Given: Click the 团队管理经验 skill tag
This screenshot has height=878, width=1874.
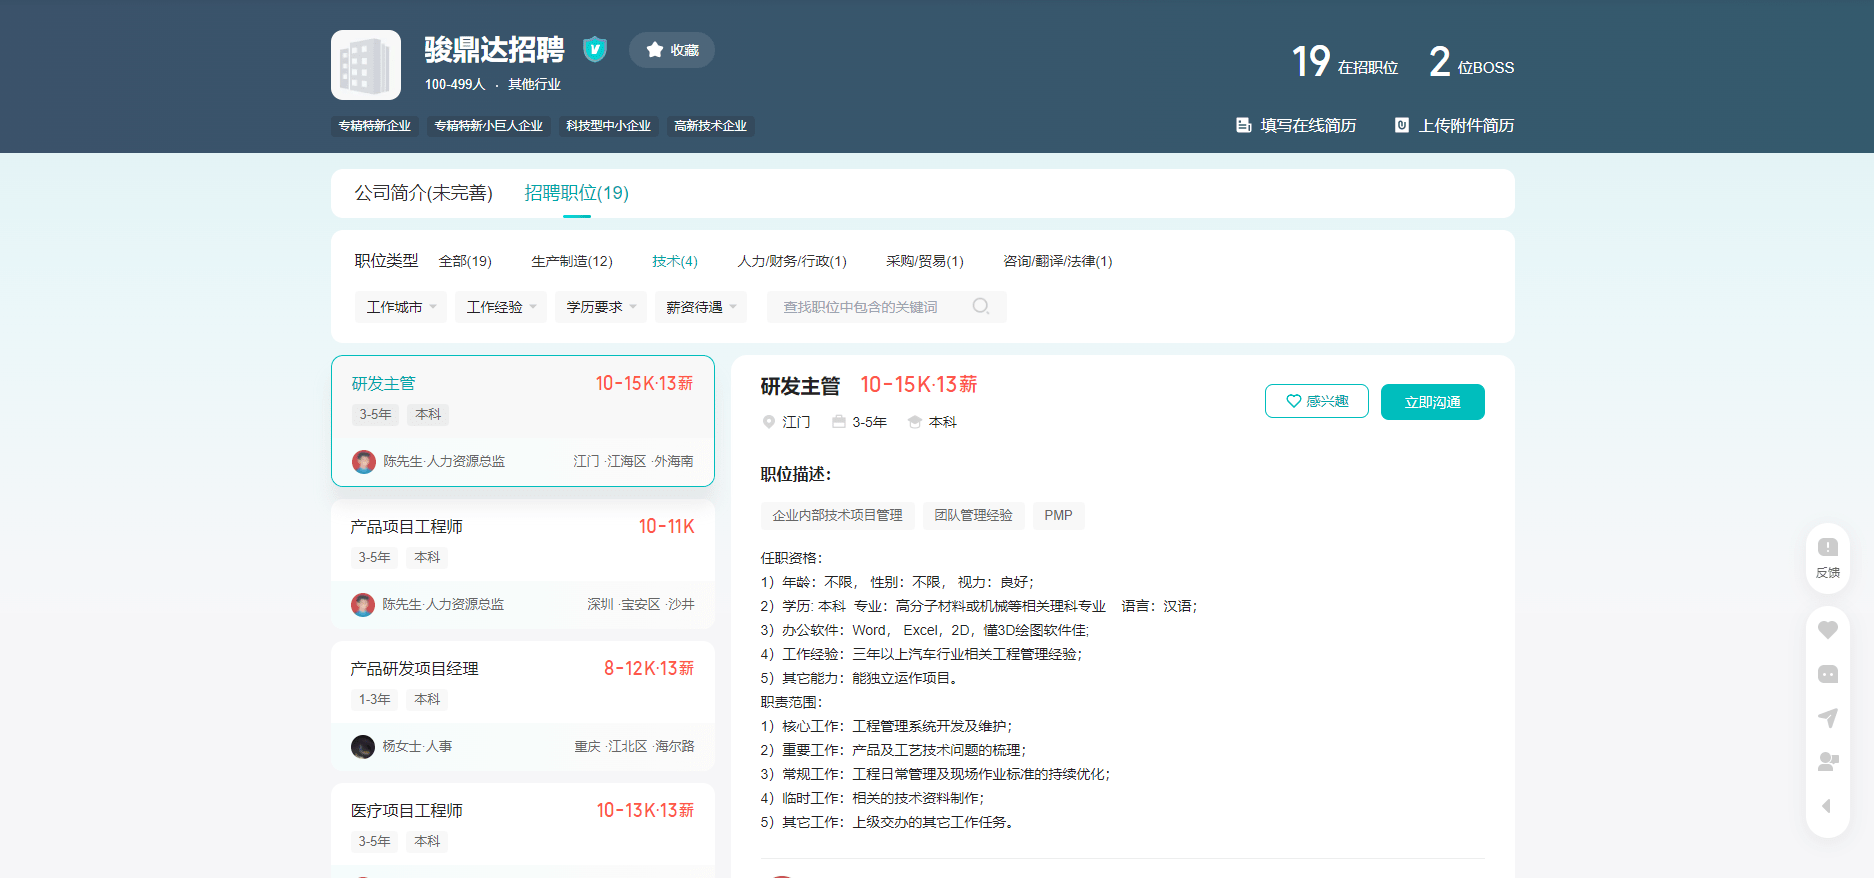Looking at the screenshot, I should [x=973, y=515].
